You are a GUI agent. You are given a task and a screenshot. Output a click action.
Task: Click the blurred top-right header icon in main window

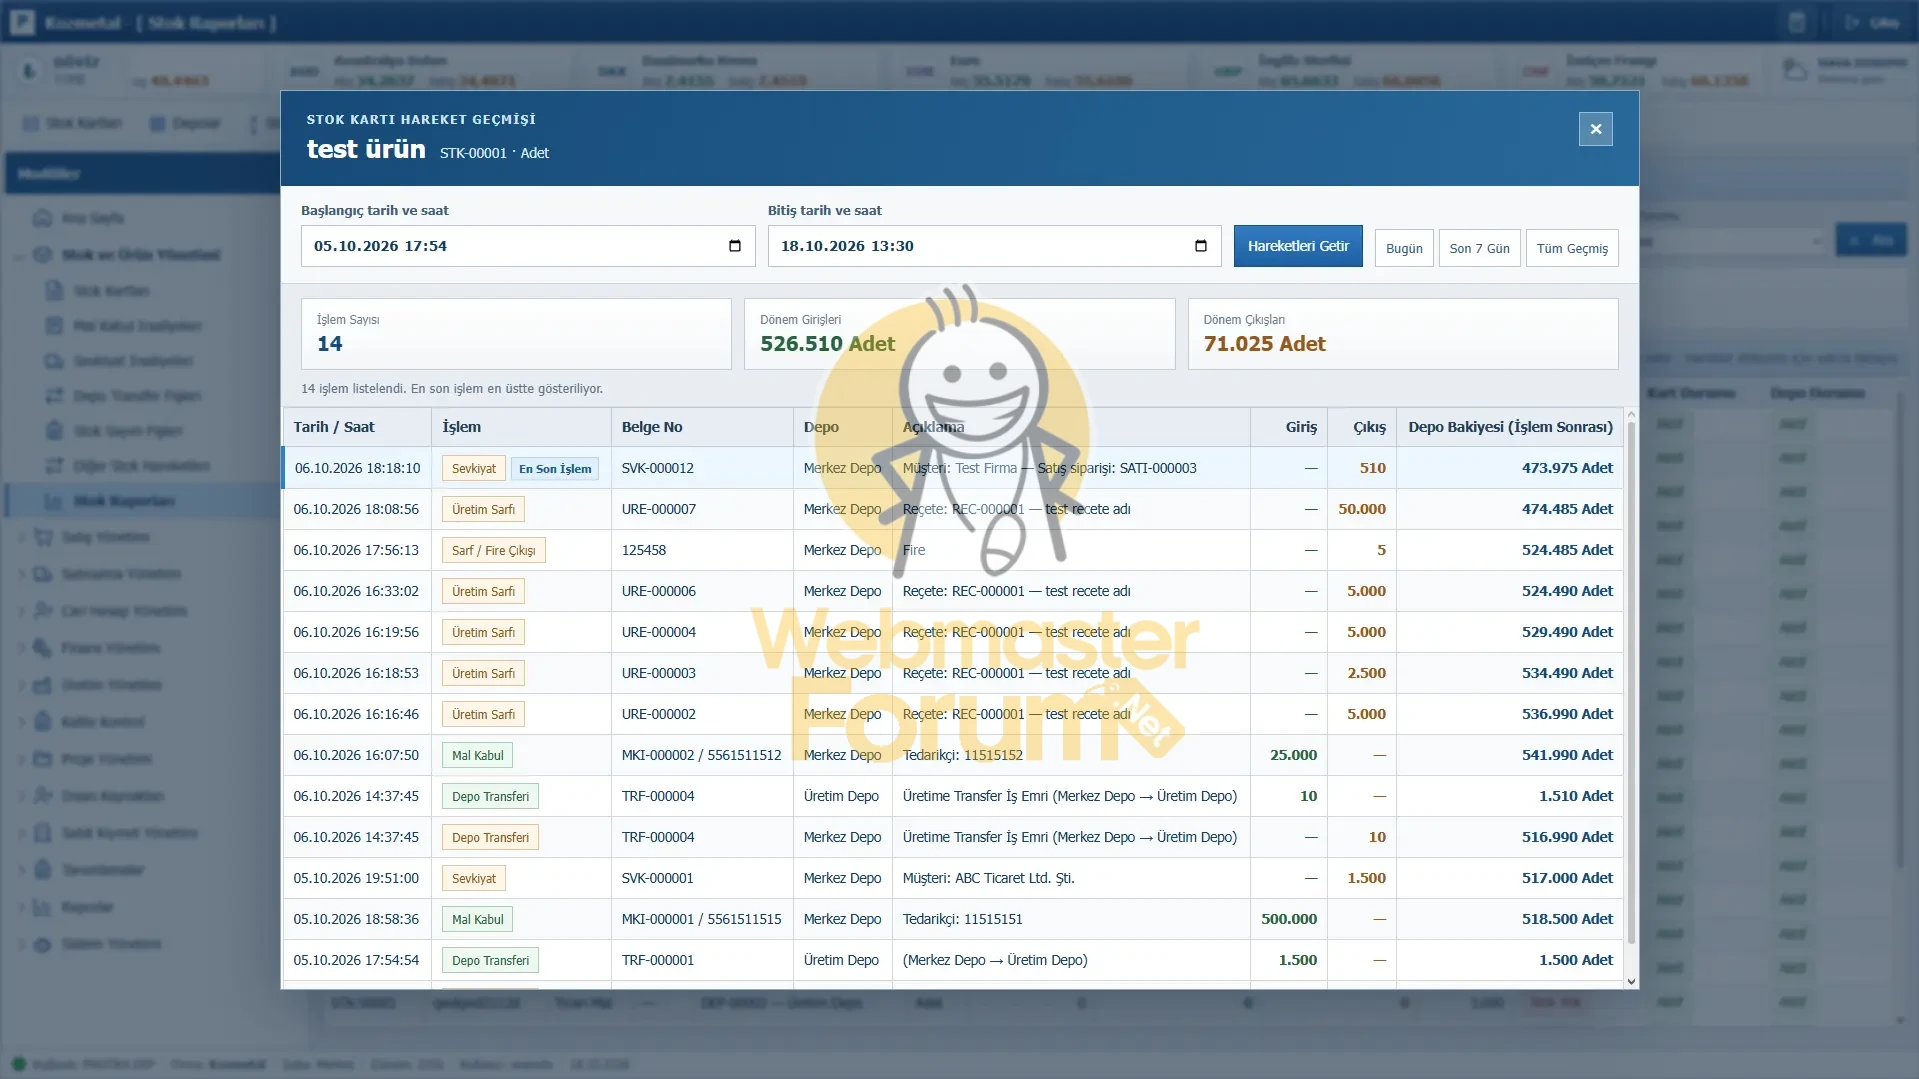pyautogui.click(x=1797, y=22)
